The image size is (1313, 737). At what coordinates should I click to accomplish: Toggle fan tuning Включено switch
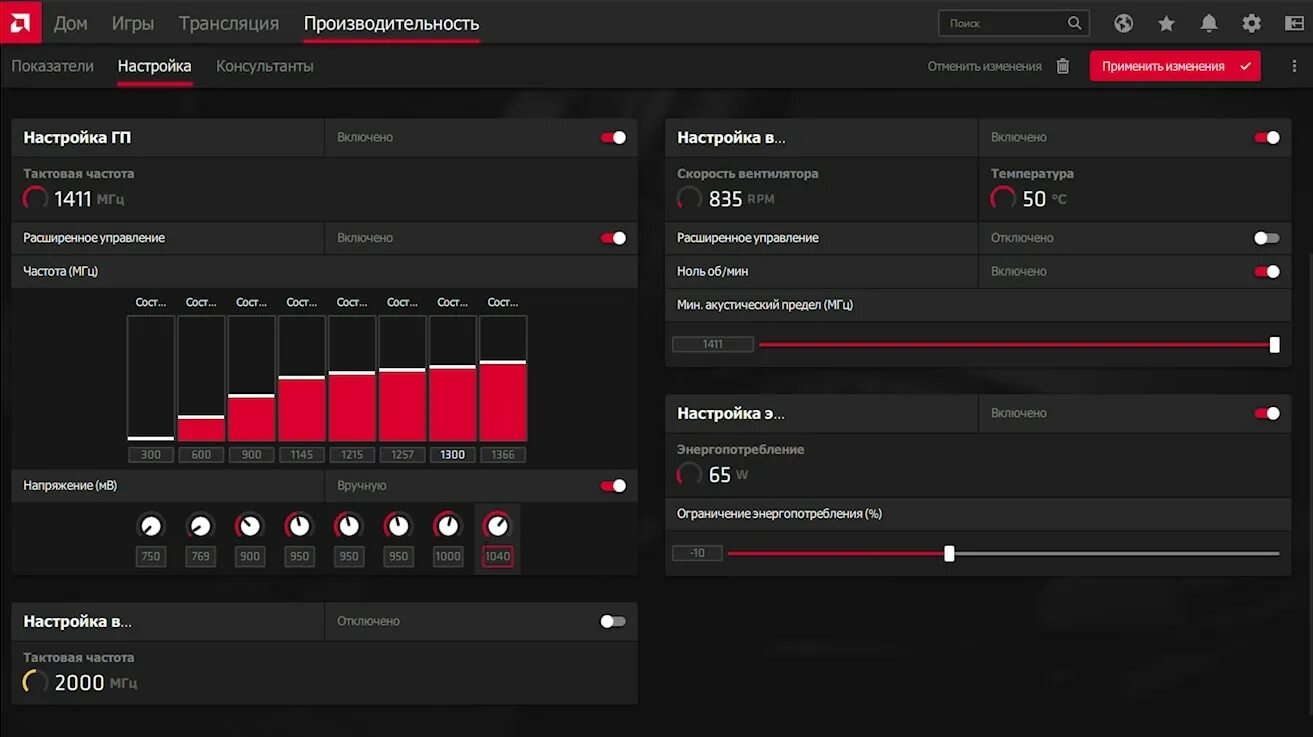pyautogui.click(x=1267, y=137)
